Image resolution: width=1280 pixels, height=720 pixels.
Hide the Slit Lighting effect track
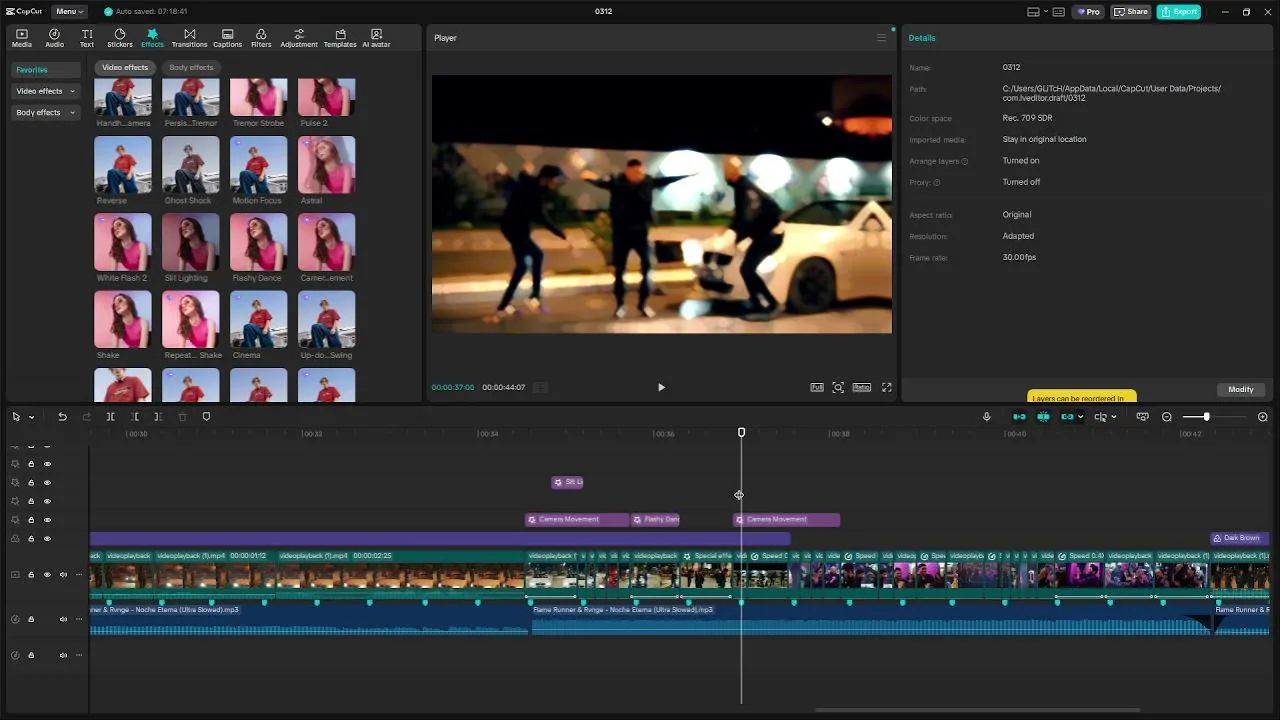(x=47, y=483)
